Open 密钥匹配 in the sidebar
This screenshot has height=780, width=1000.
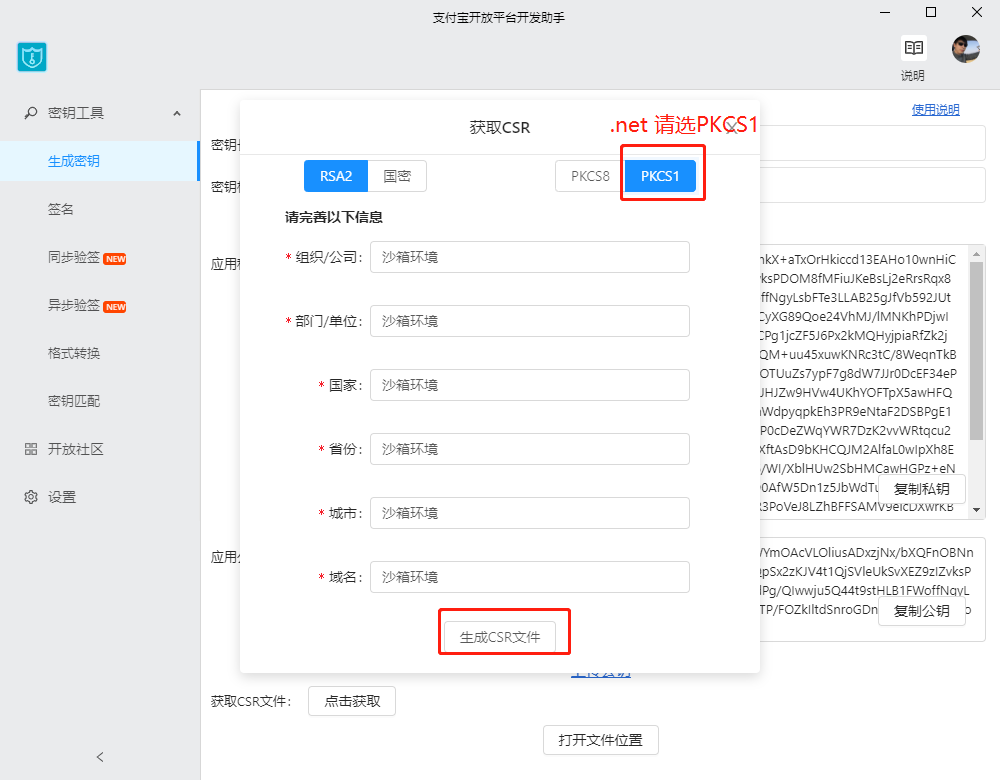[74, 401]
